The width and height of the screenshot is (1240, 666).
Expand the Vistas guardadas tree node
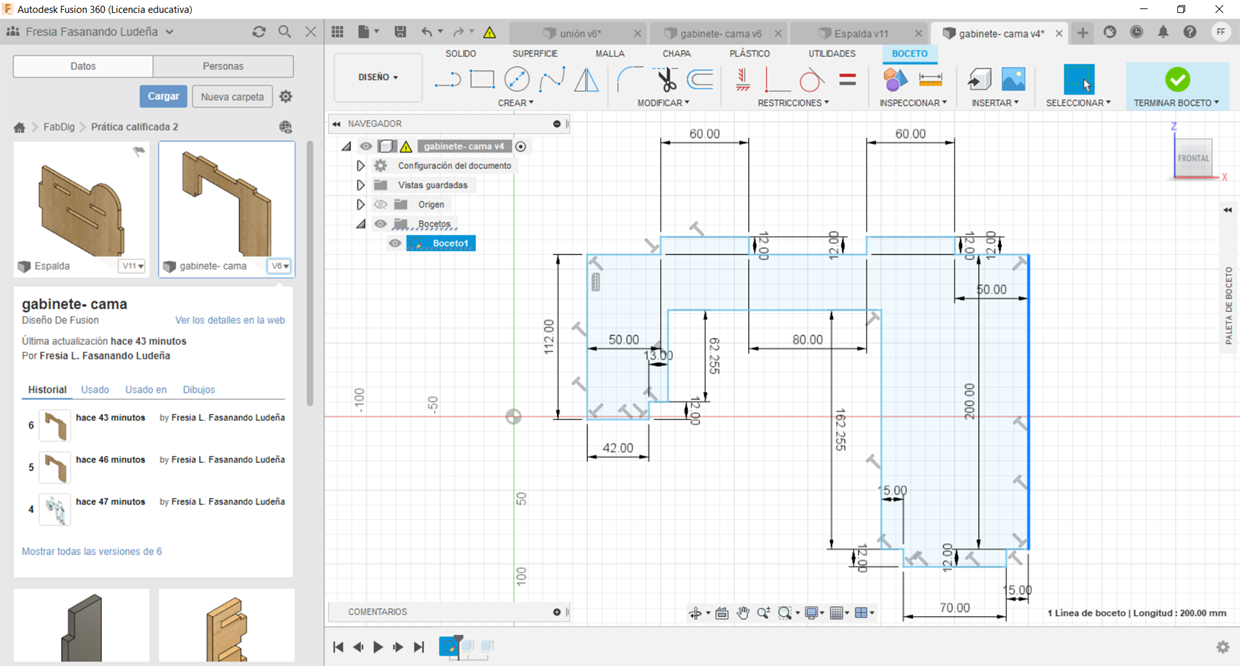pos(361,185)
